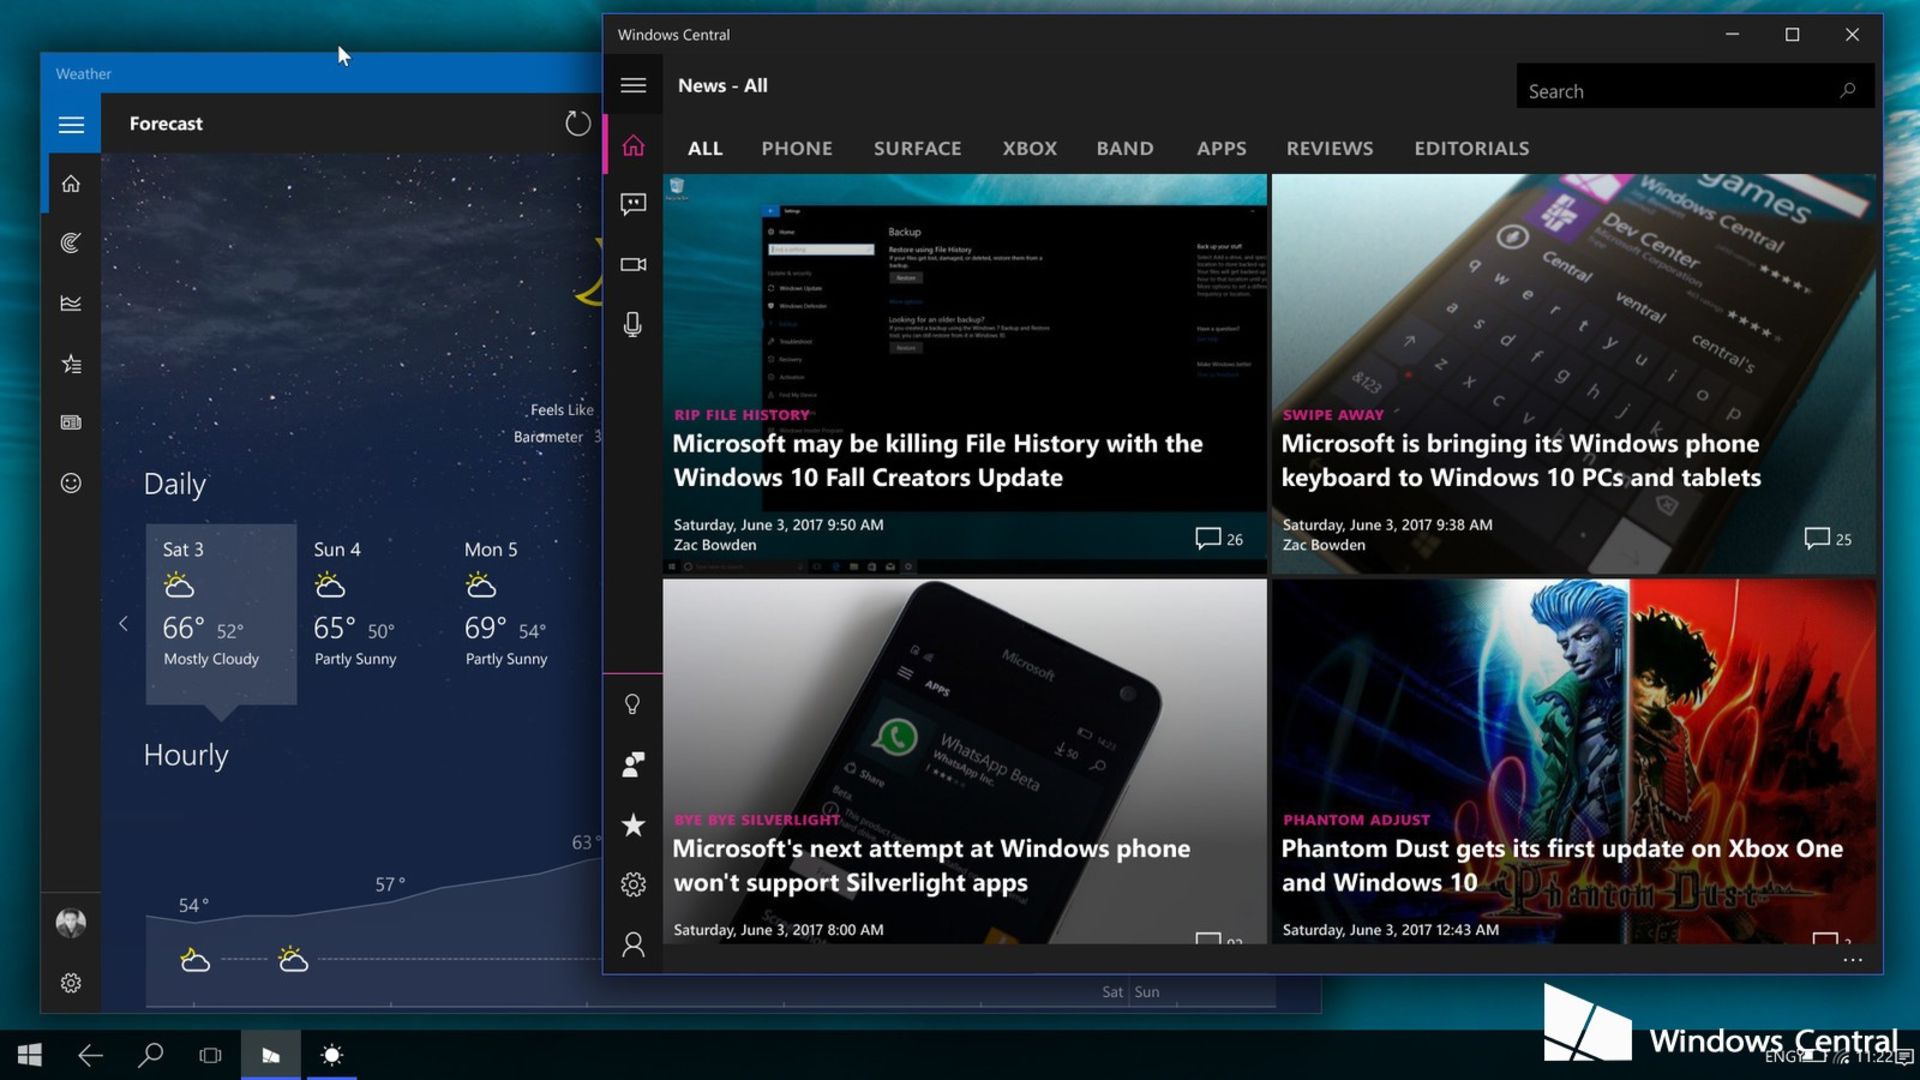The width and height of the screenshot is (1920, 1080).
Task: Open the ellipsis more options at bottom right
Action: click(x=1852, y=960)
